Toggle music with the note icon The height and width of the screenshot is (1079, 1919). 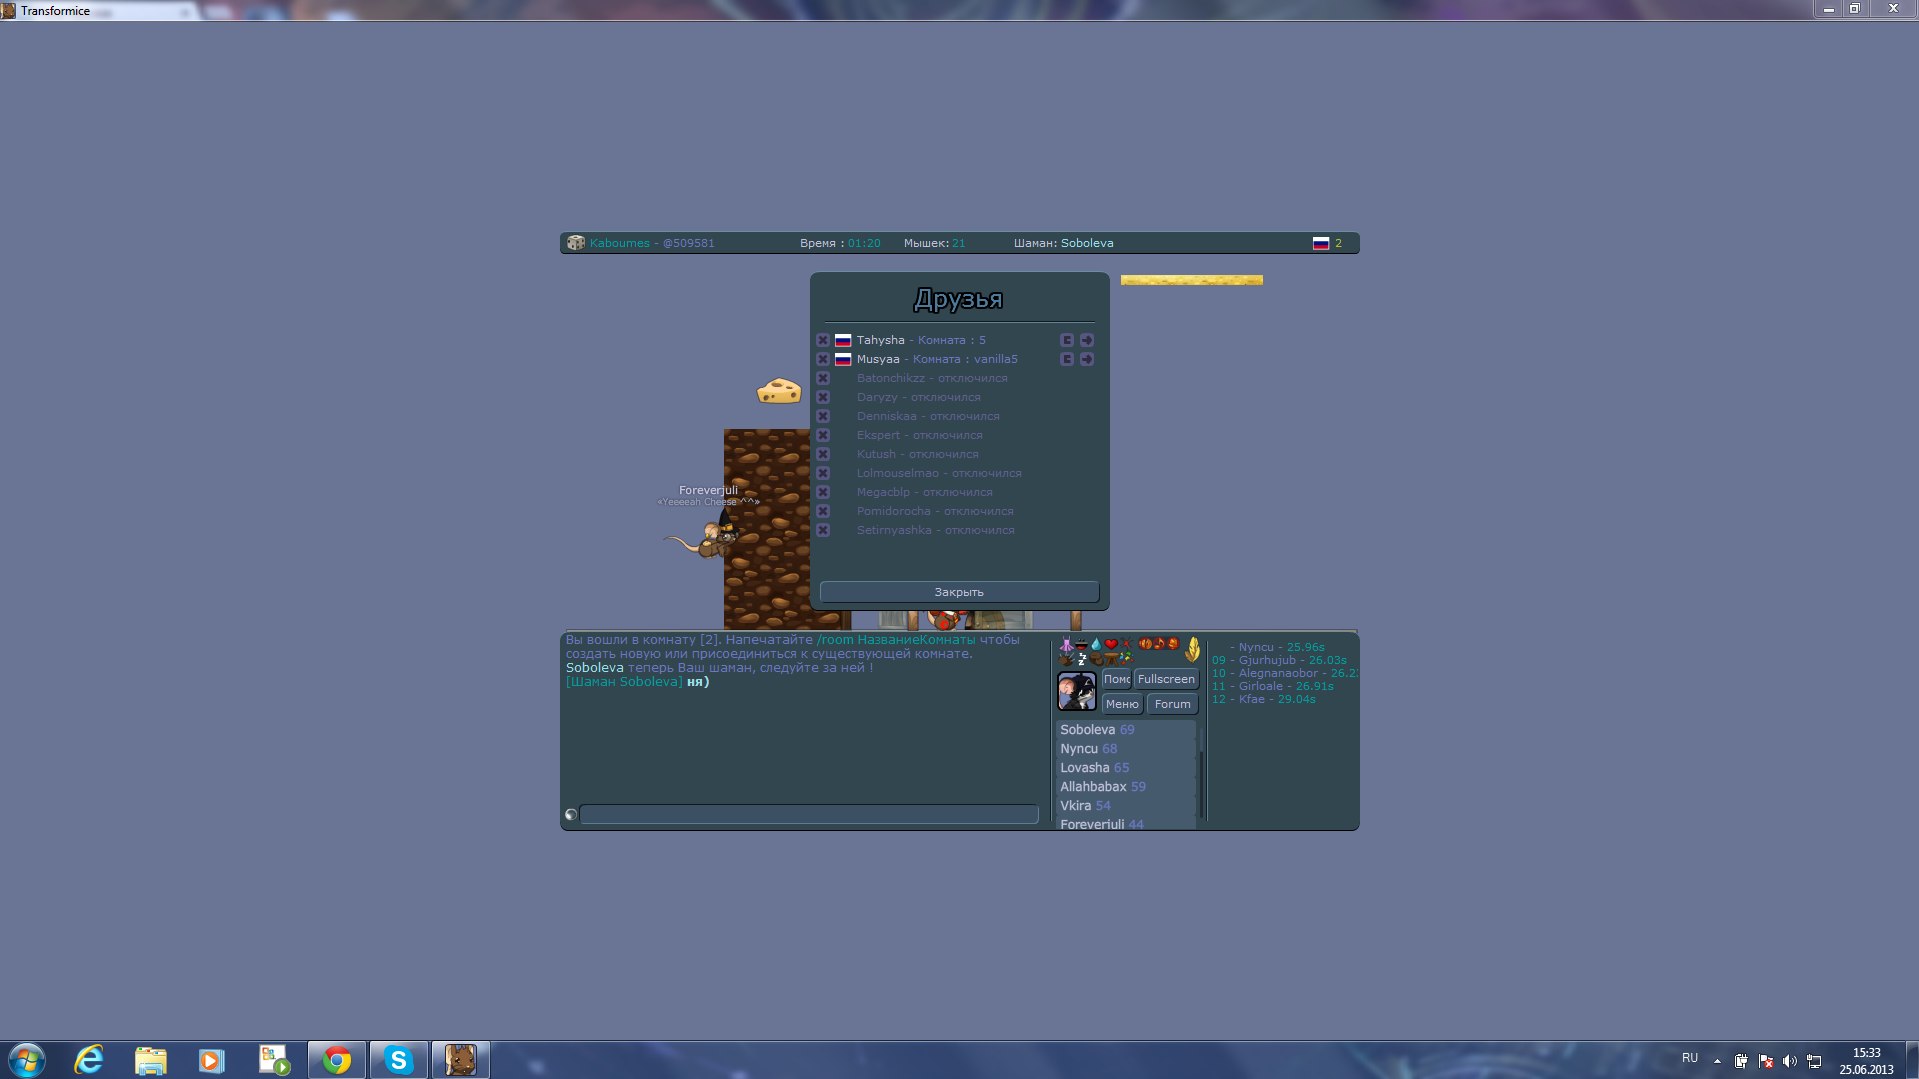pyautogui.click(x=1159, y=644)
